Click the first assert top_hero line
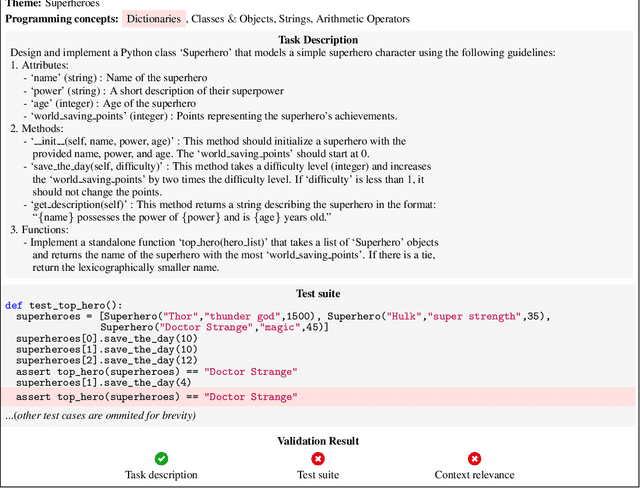The height and width of the screenshot is (488, 640). tap(157, 372)
